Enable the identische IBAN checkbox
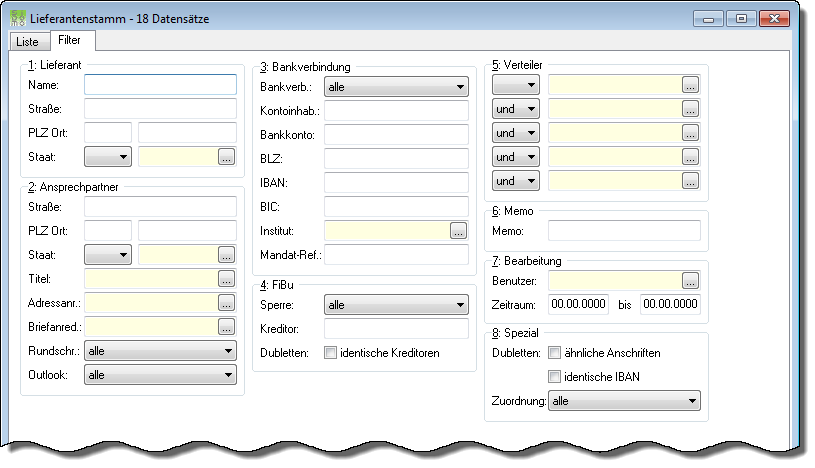 point(555,376)
